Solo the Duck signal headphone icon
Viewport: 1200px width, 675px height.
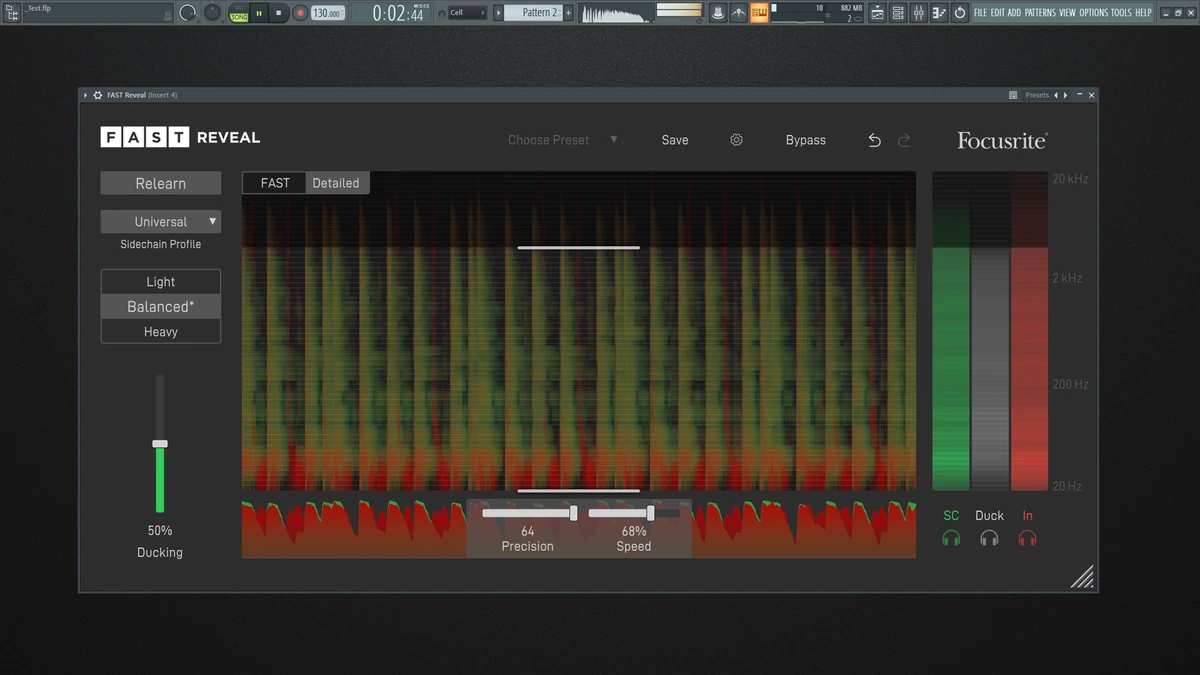point(989,538)
